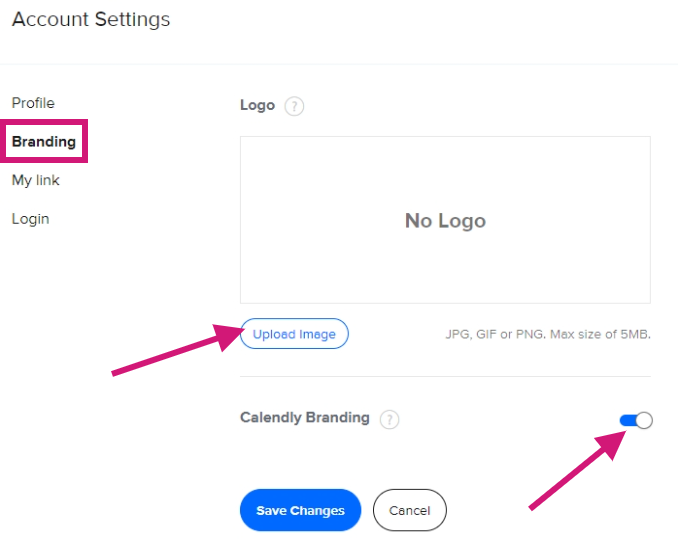Image resolution: width=678 pixels, height=539 pixels.
Task: Click the Calendly Branding label text
Action: (x=305, y=418)
